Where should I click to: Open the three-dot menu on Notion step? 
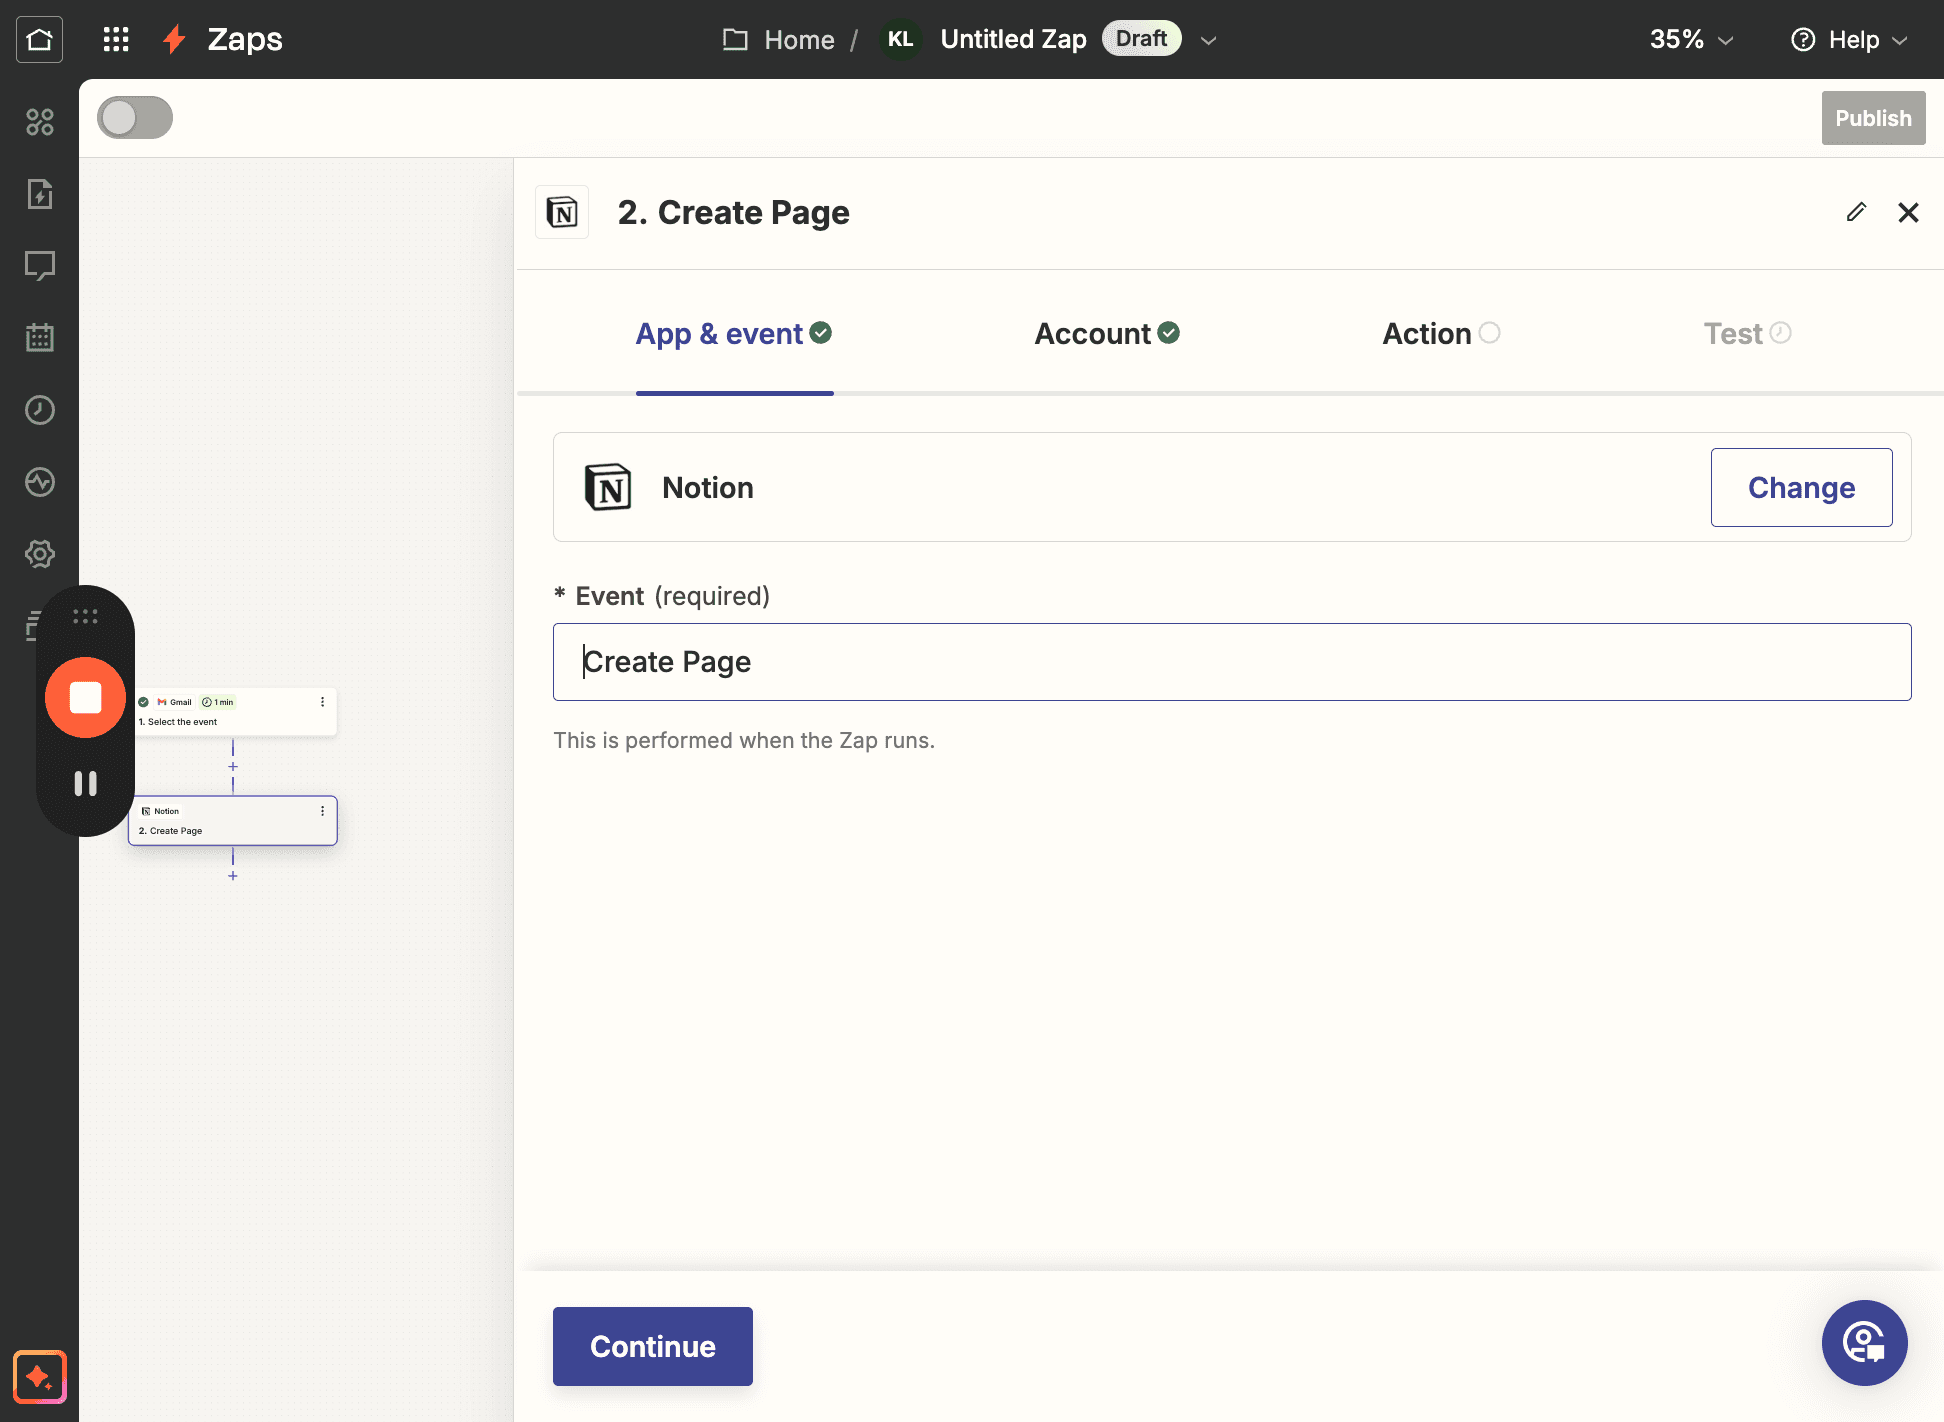point(322,811)
